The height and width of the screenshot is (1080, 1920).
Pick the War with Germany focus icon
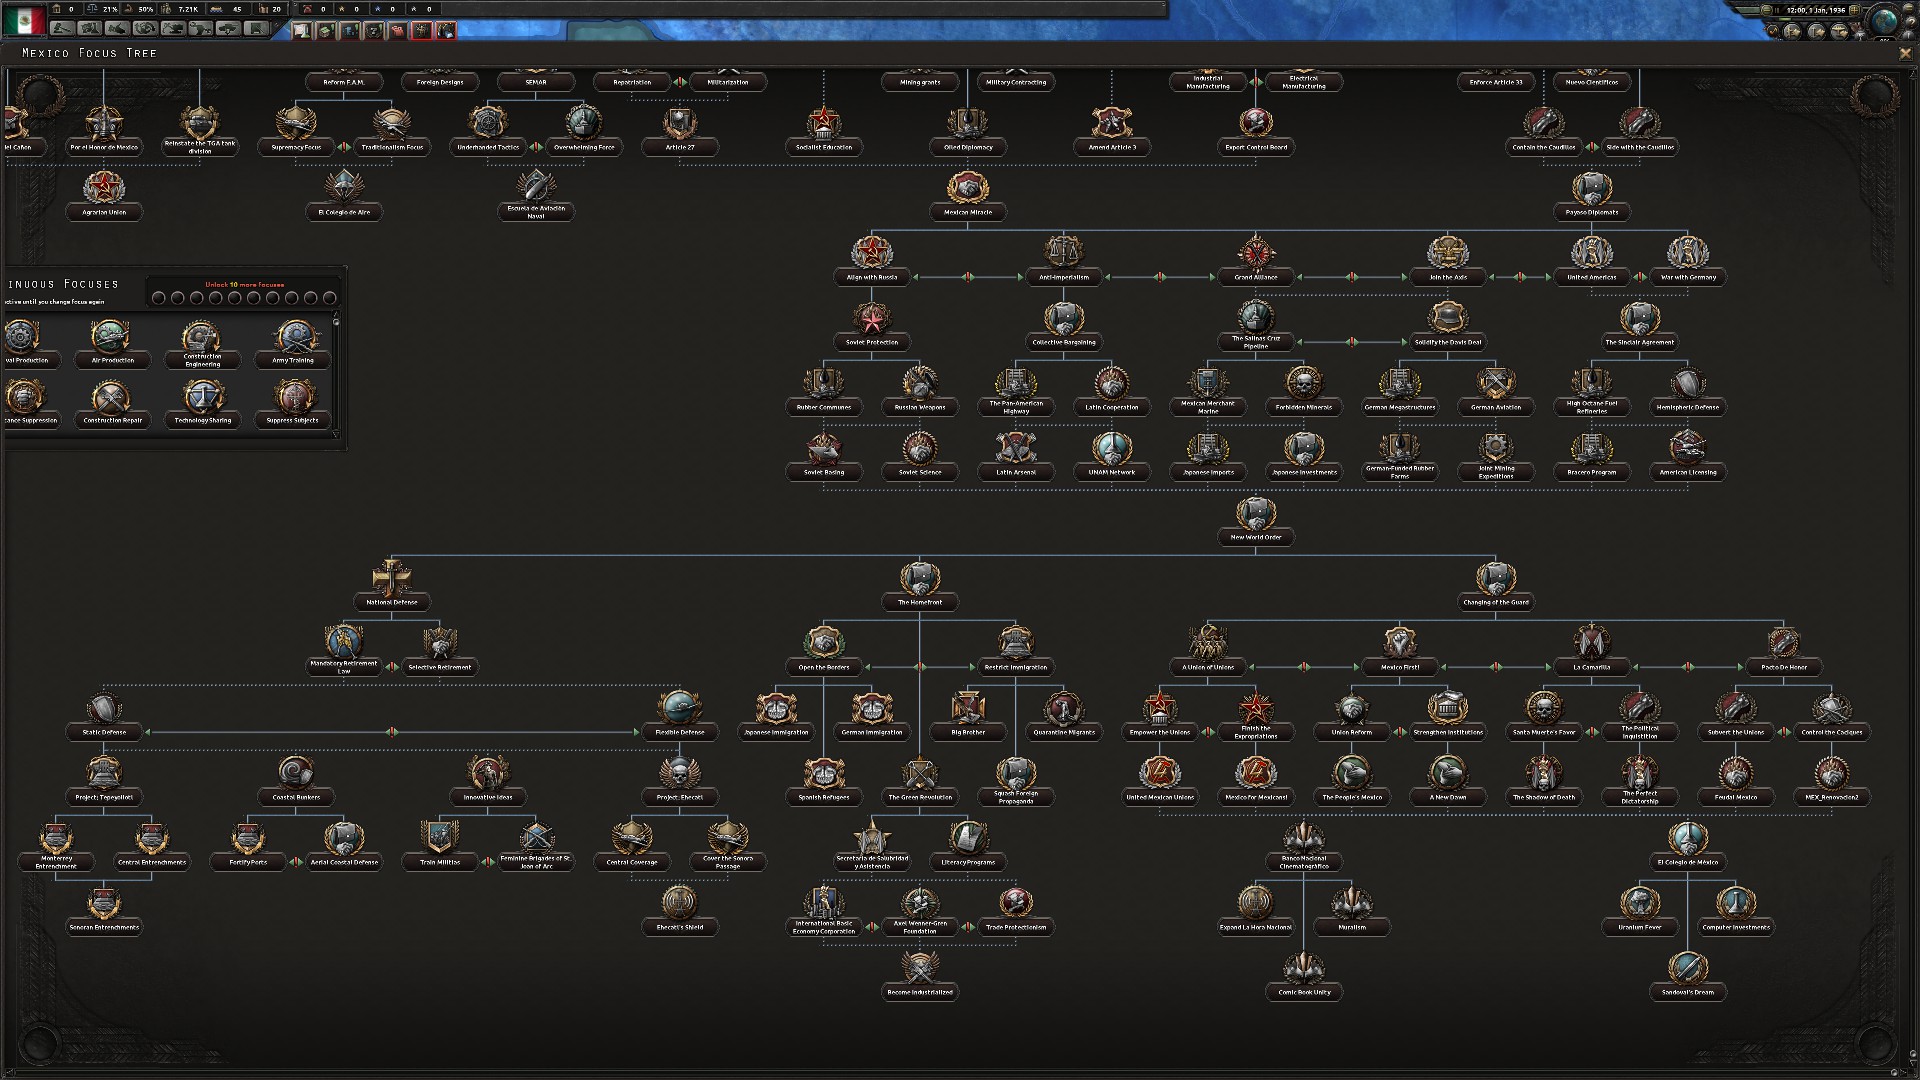tap(1688, 252)
